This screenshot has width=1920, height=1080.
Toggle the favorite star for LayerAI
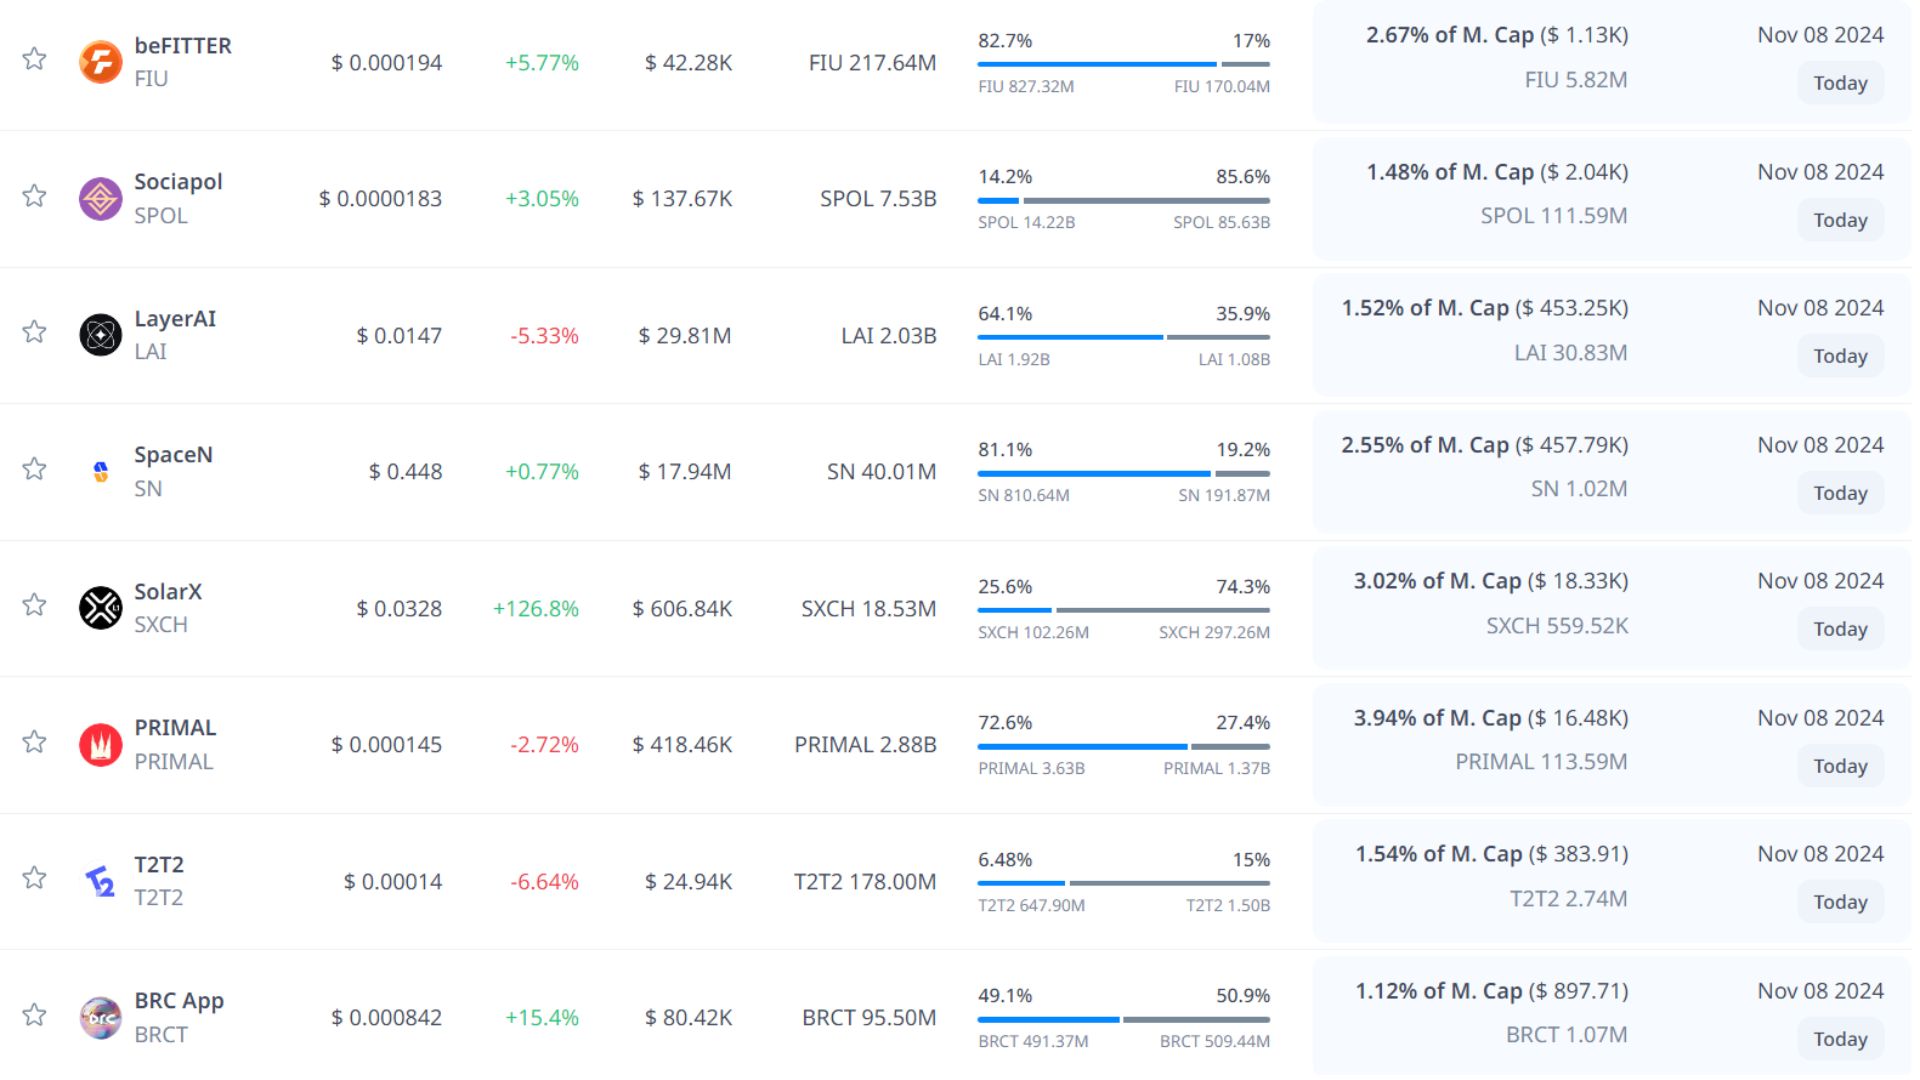(x=34, y=331)
